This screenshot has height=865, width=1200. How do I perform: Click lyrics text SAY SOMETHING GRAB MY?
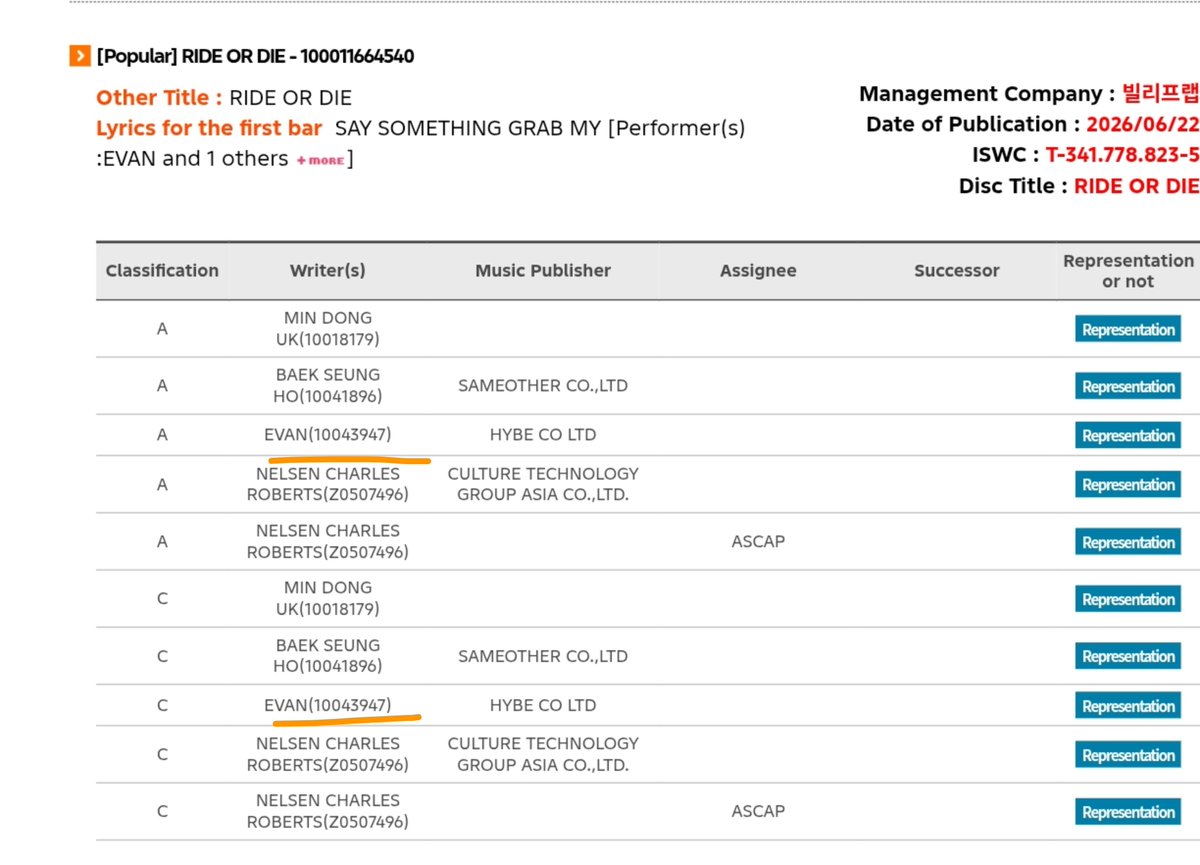tap(469, 128)
